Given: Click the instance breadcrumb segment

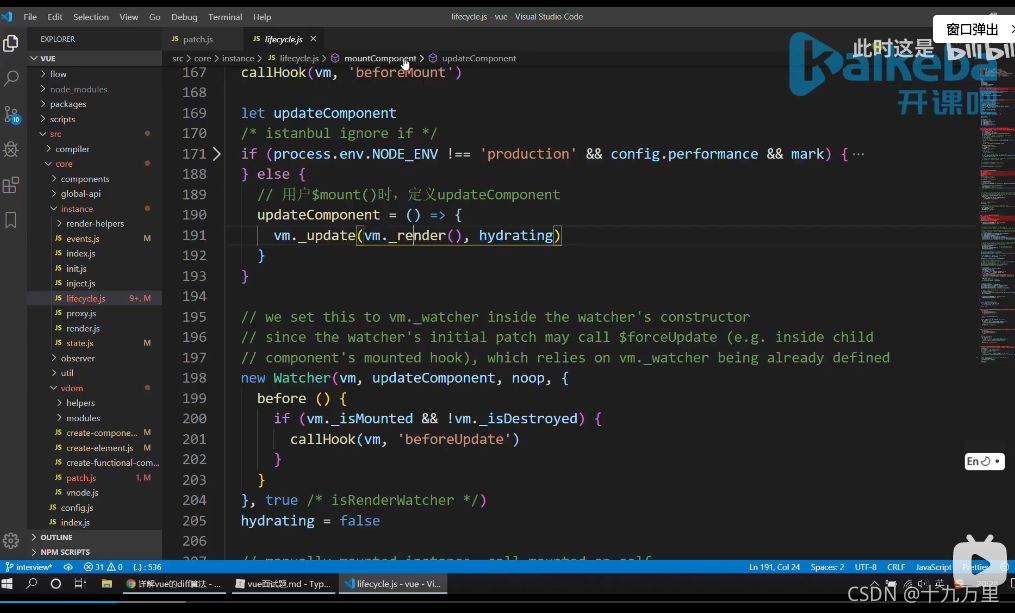Looking at the screenshot, I should pos(238,58).
